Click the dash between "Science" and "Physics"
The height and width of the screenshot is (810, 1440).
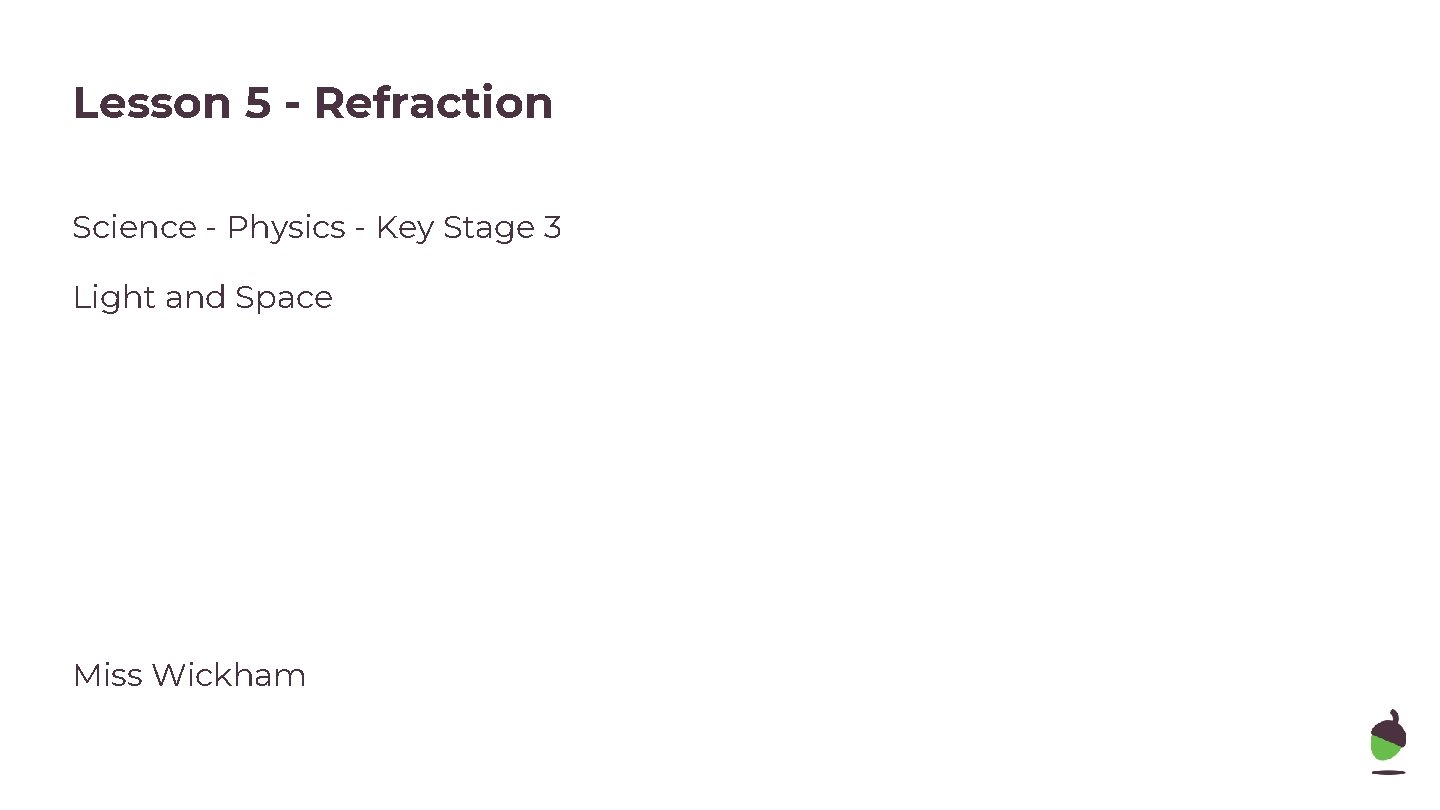click(x=212, y=230)
